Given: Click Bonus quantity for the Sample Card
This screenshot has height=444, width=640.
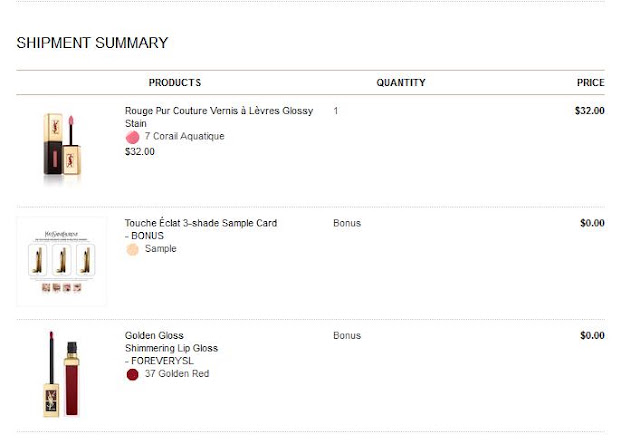Looking at the screenshot, I should [347, 223].
